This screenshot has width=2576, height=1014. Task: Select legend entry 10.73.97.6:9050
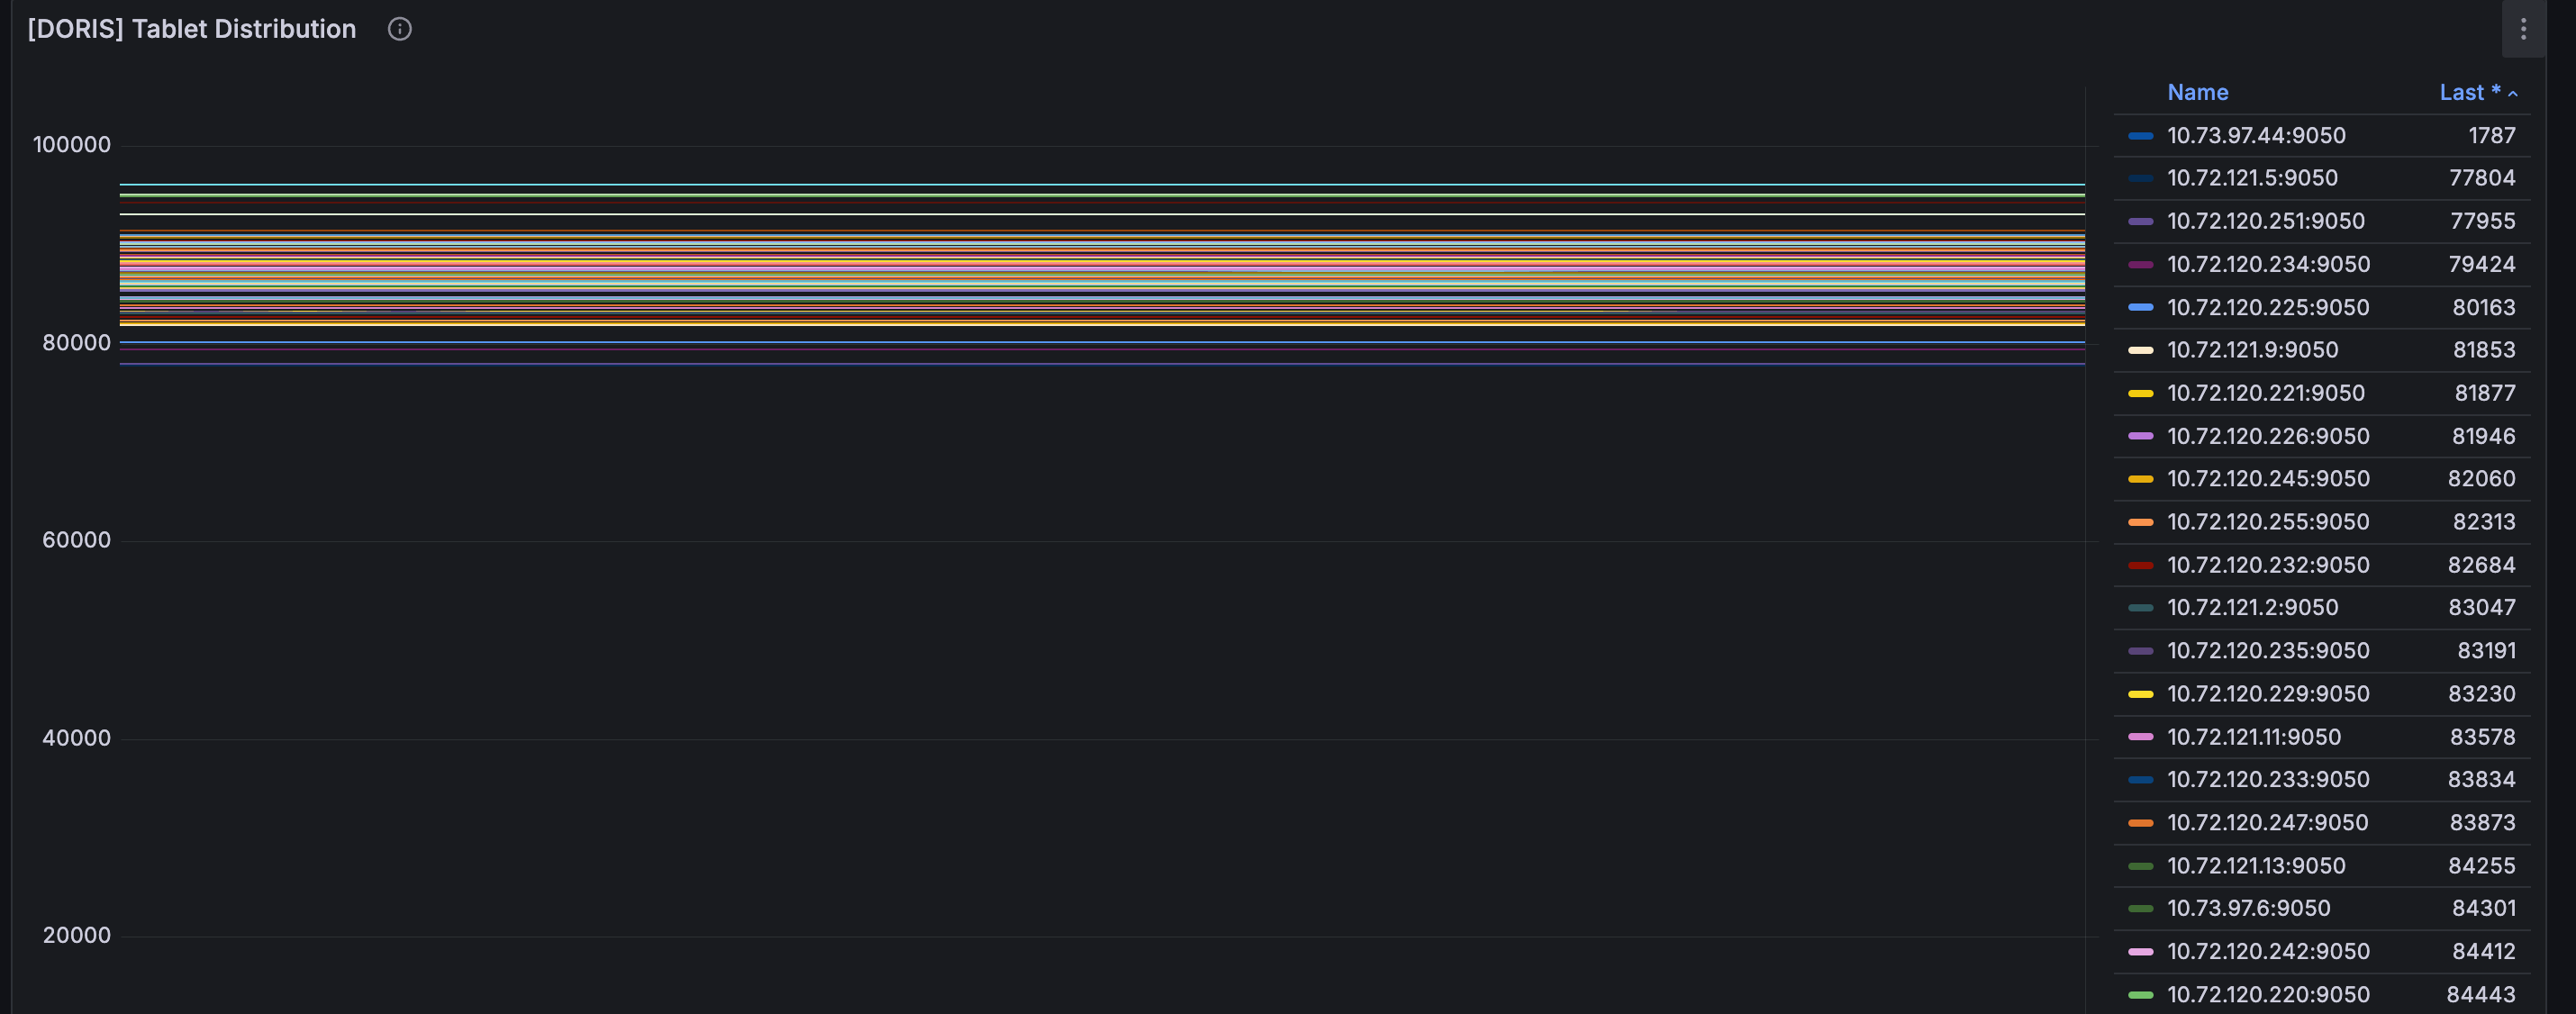(2248, 908)
